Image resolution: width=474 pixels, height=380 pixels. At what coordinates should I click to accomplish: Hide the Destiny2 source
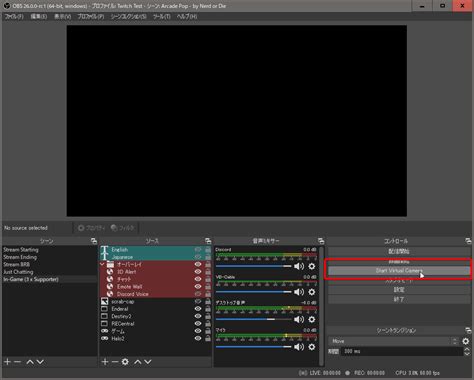198,316
